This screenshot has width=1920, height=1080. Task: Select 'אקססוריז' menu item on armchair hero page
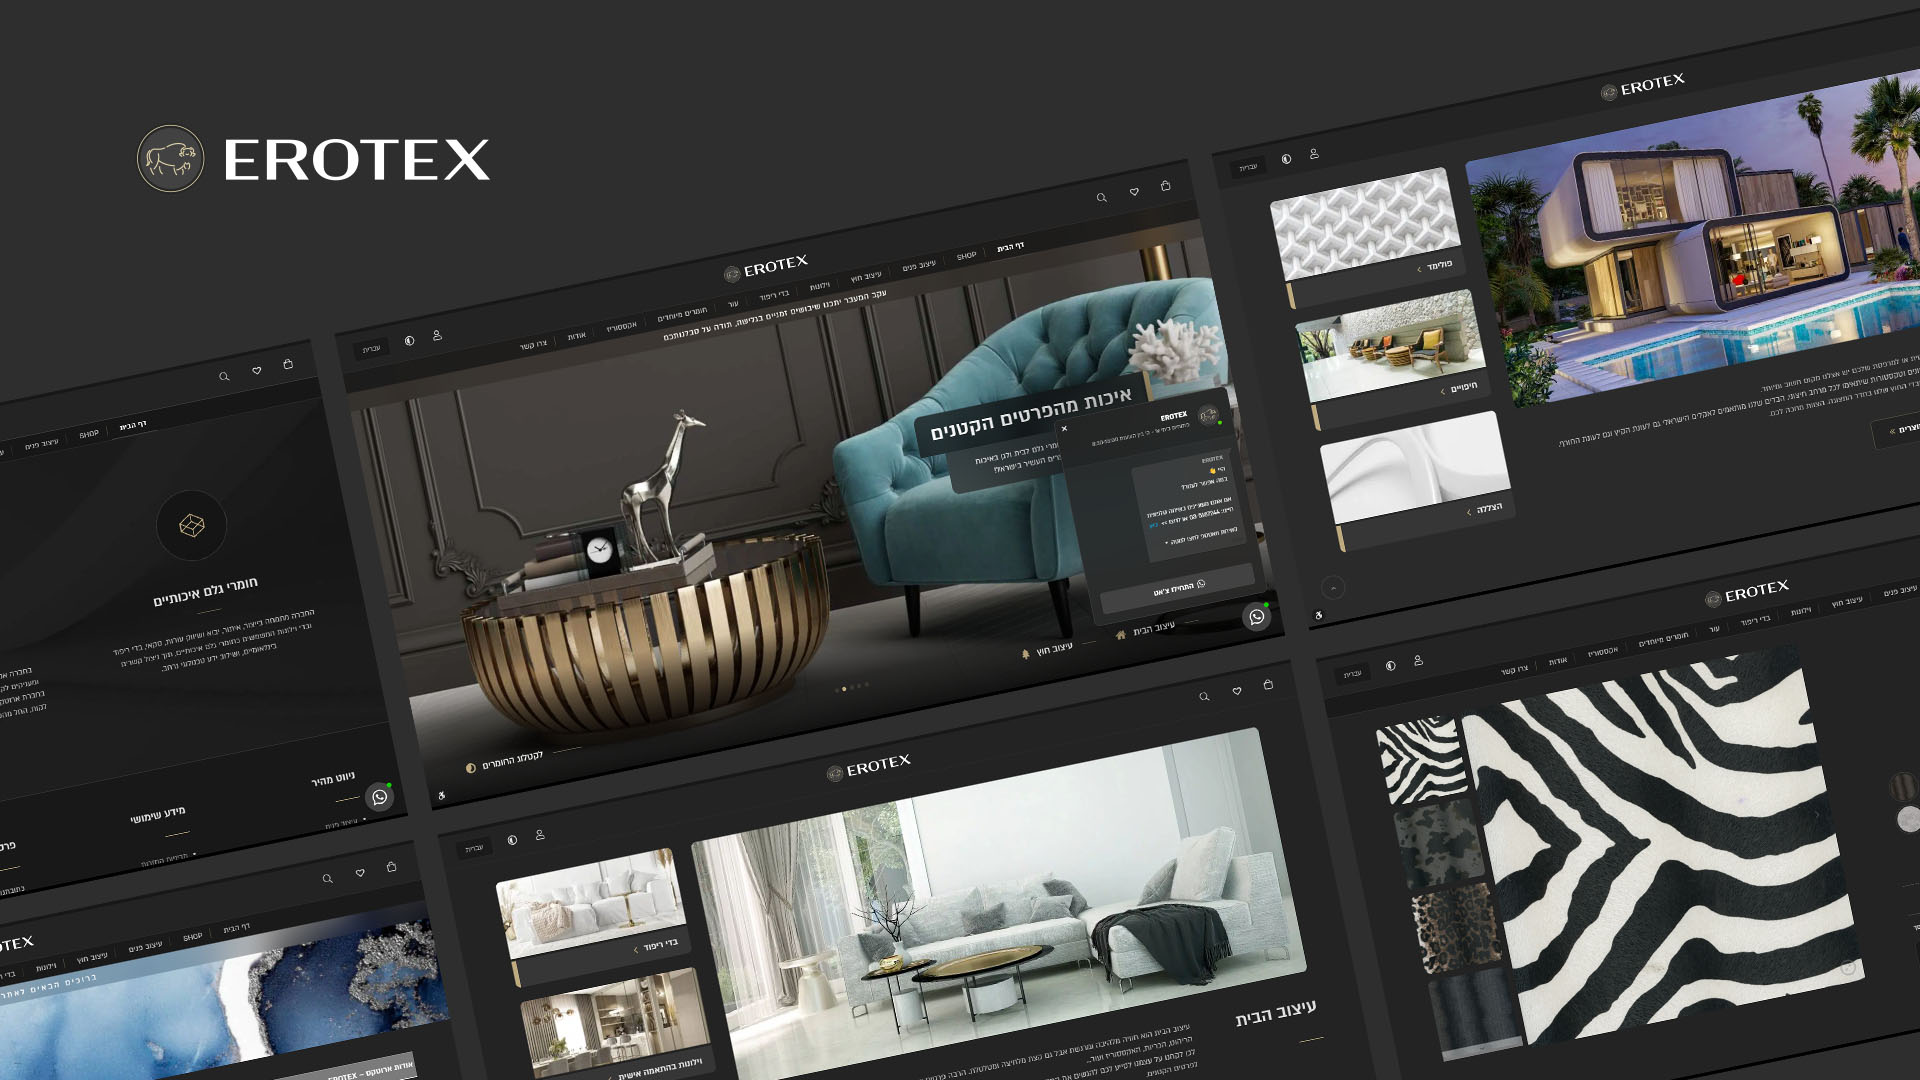pyautogui.click(x=621, y=327)
